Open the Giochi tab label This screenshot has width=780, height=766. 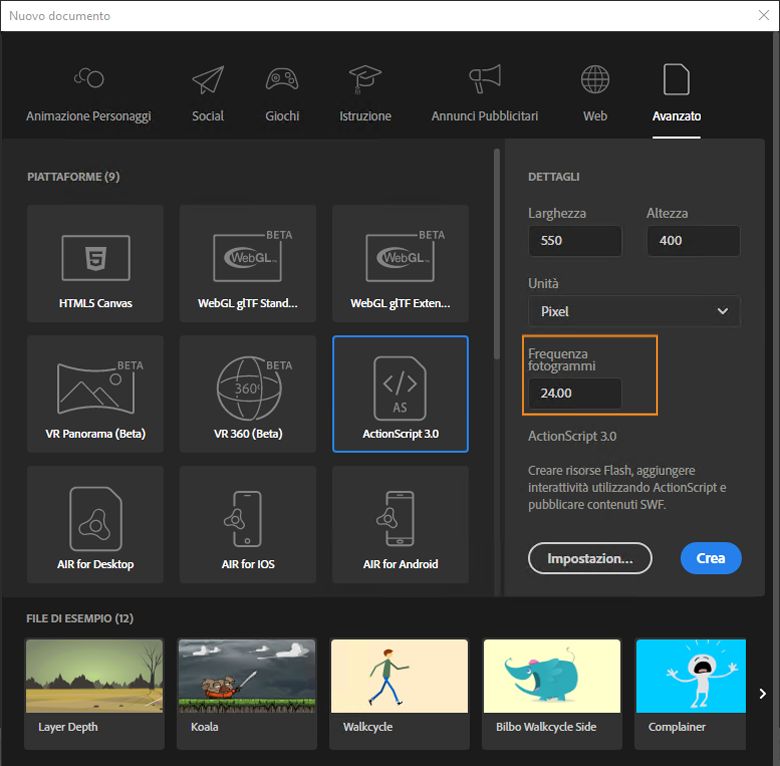[282, 116]
